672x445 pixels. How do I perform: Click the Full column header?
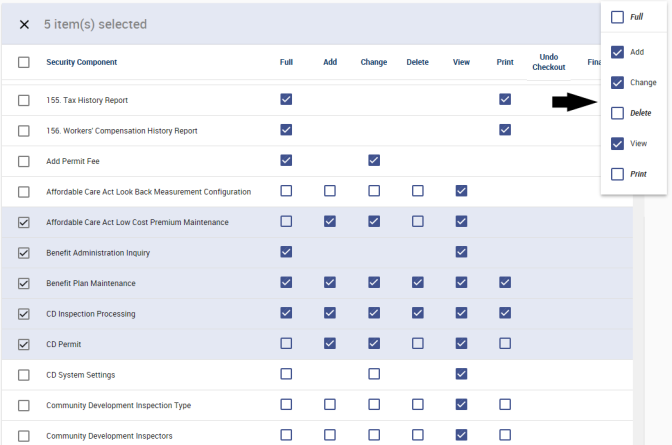[x=286, y=62]
